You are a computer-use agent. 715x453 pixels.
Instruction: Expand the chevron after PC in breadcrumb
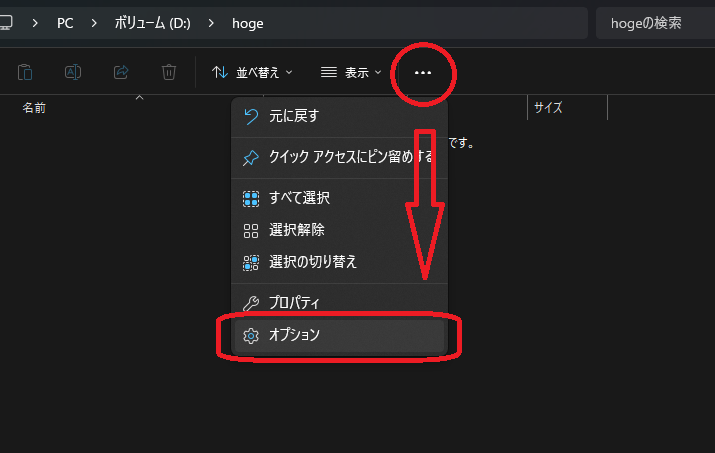(94, 23)
